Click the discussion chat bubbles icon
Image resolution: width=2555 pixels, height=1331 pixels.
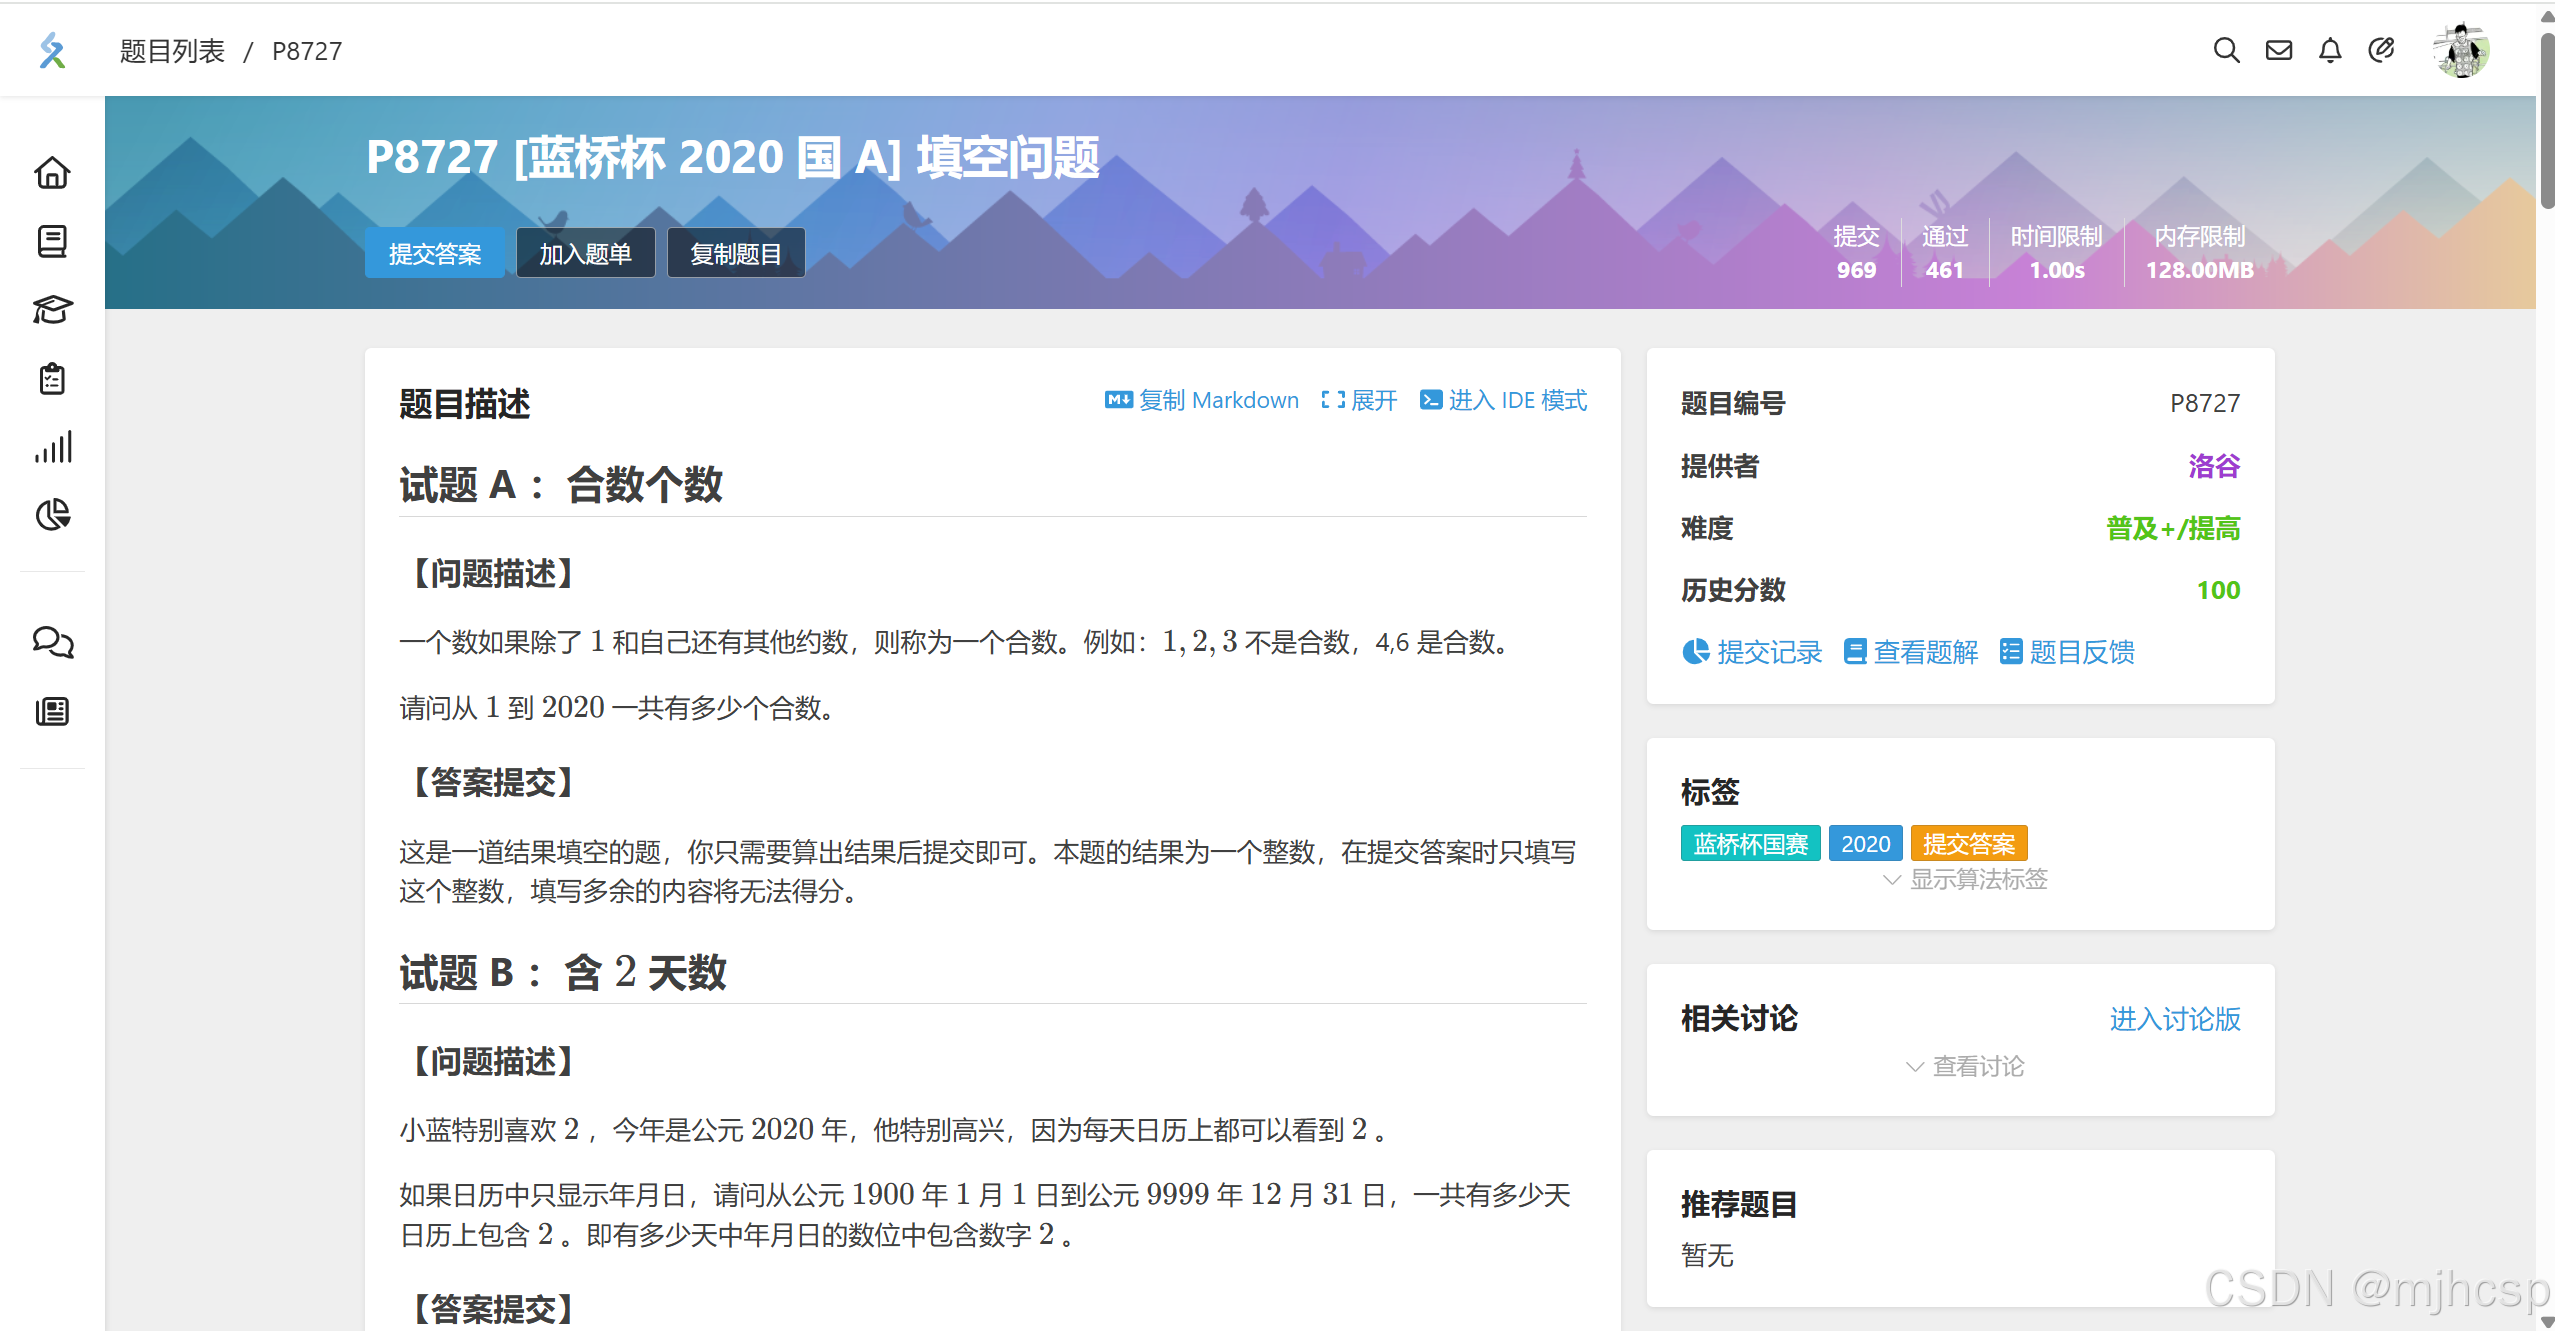[52, 642]
